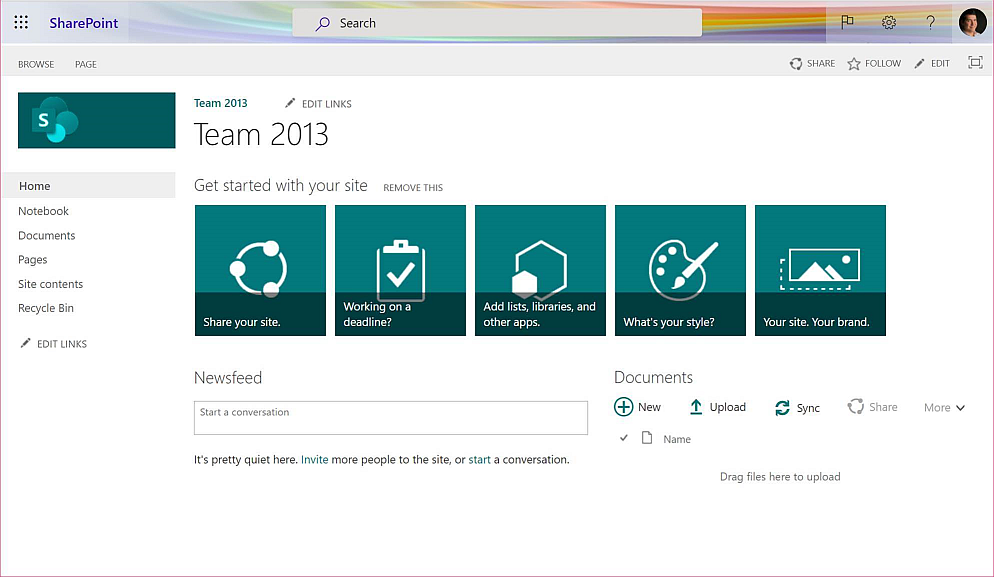Click the Team 2013 breadcrumb link
Screen dimensions: 994x577
[x=221, y=103]
